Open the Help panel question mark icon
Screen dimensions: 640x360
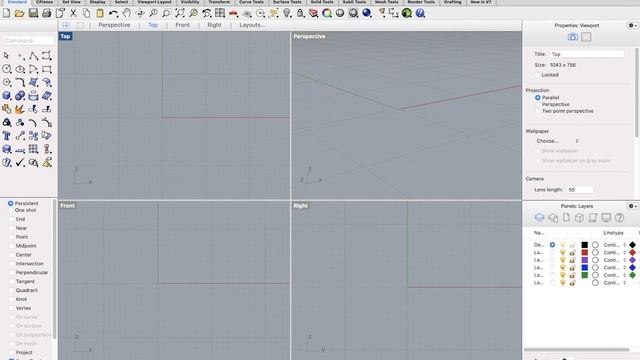[x=619, y=218]
